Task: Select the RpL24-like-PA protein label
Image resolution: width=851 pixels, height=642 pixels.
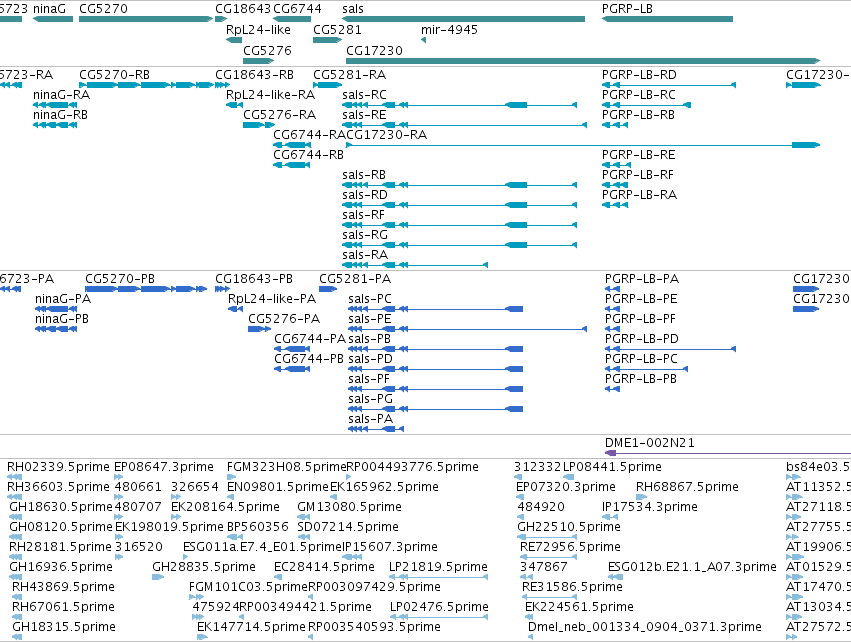Action: 272,298
